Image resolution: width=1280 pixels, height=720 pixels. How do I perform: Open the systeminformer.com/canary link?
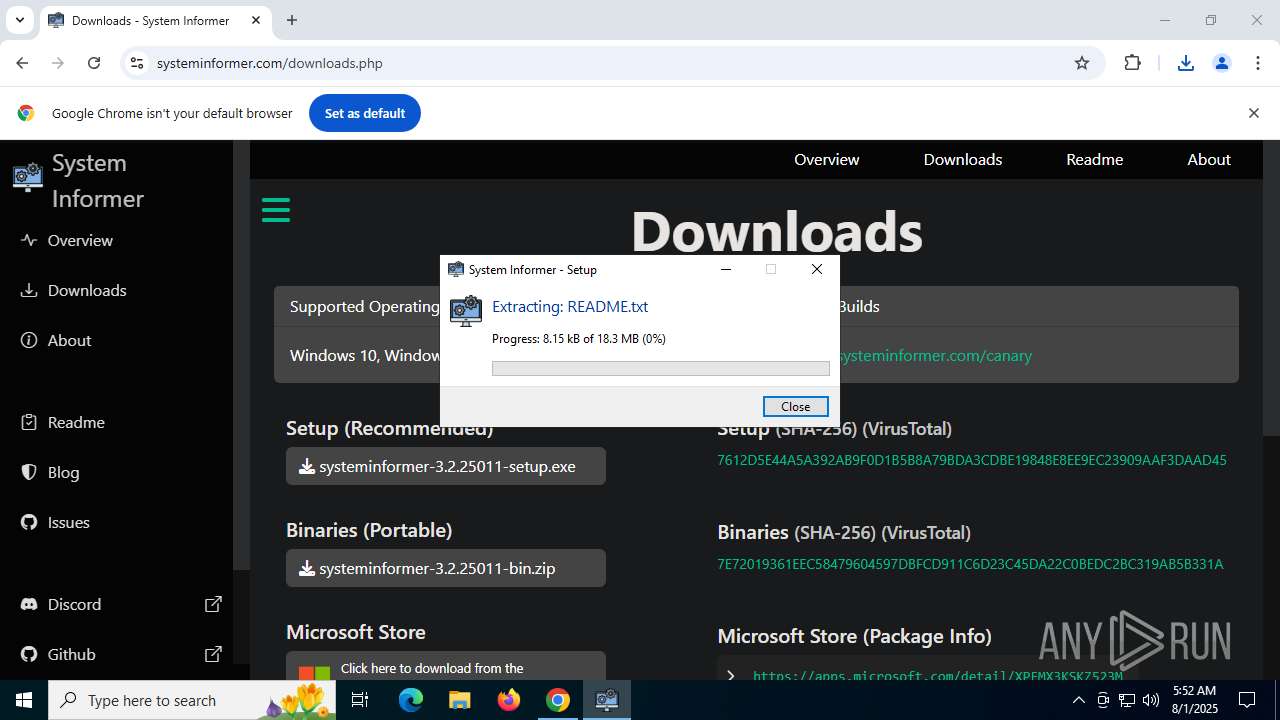[x=934, y=355]
